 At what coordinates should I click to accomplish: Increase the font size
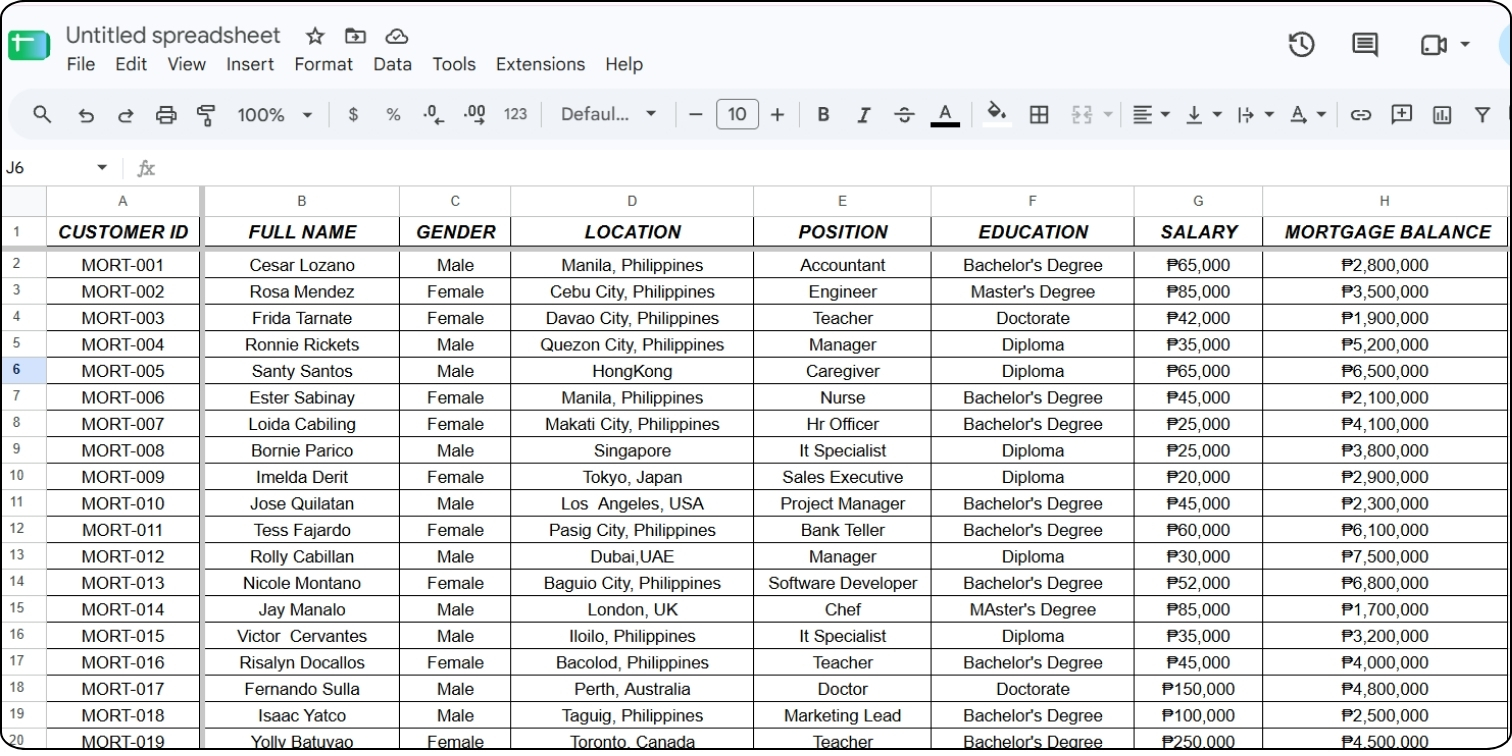777,115
